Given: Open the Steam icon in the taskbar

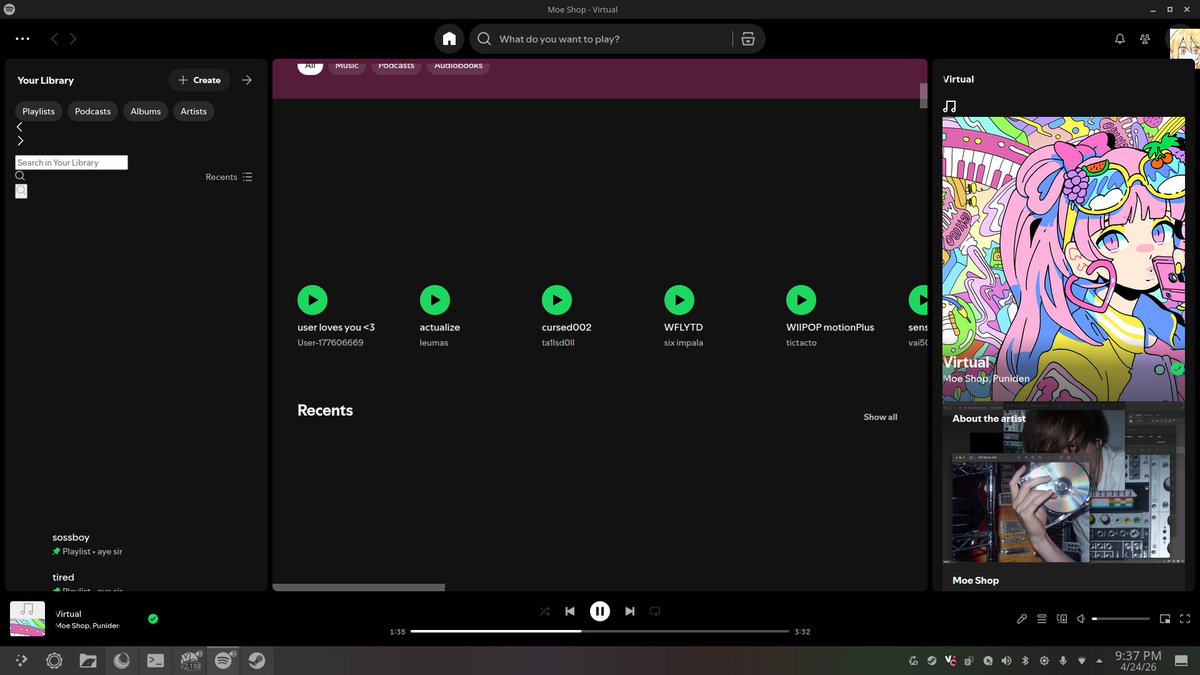Looking at the screenshot, I should point(257,660).
